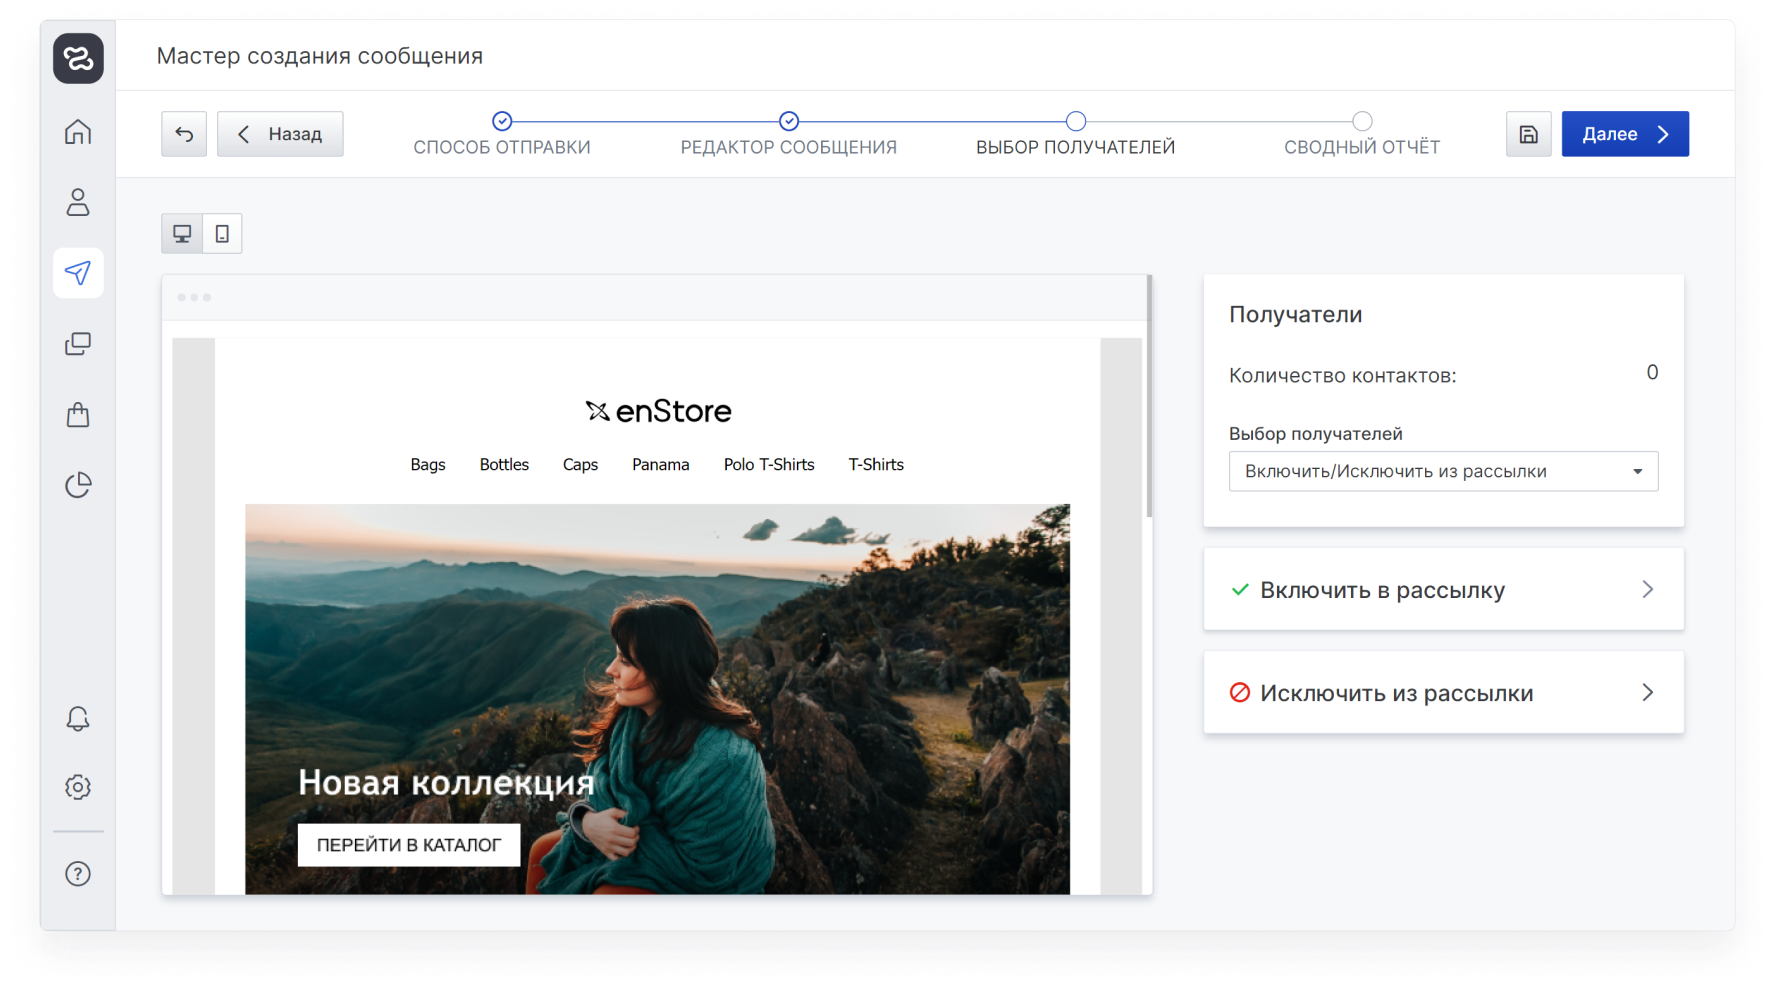Switch to desktop preview mode
The image size is (1775, 991).
pyautogui.click(x=182, y=234)
